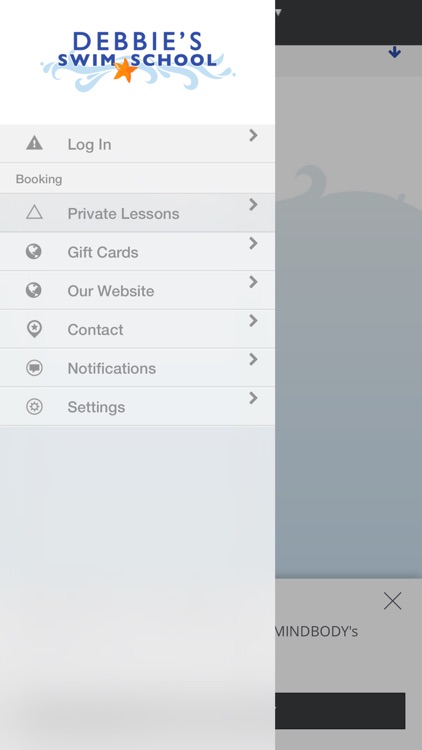The image size is (422, 750).
Task: Tap the warning triangle icon beside Log In
Action: point(34,143)
